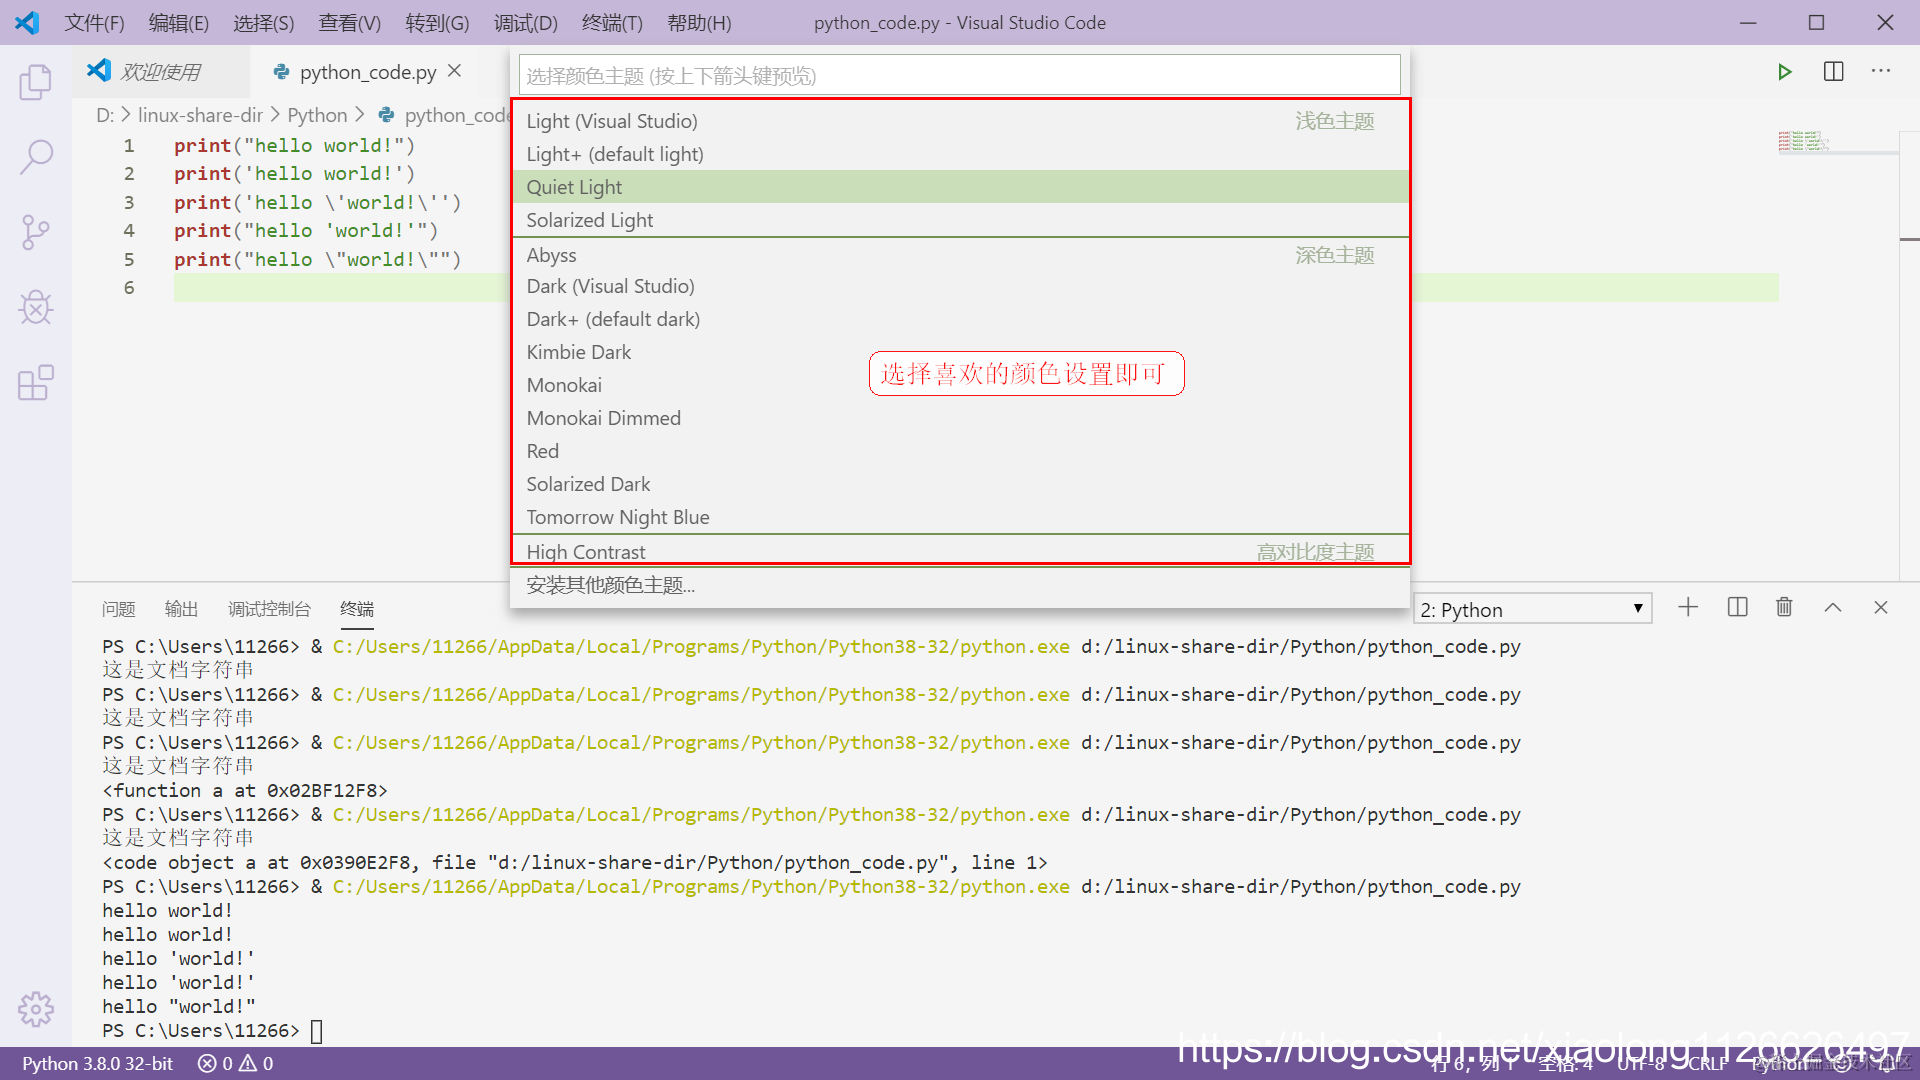Select the High Contrast theme
The width and height of the screenshot is (1920, 1080).
click(959, 551)
